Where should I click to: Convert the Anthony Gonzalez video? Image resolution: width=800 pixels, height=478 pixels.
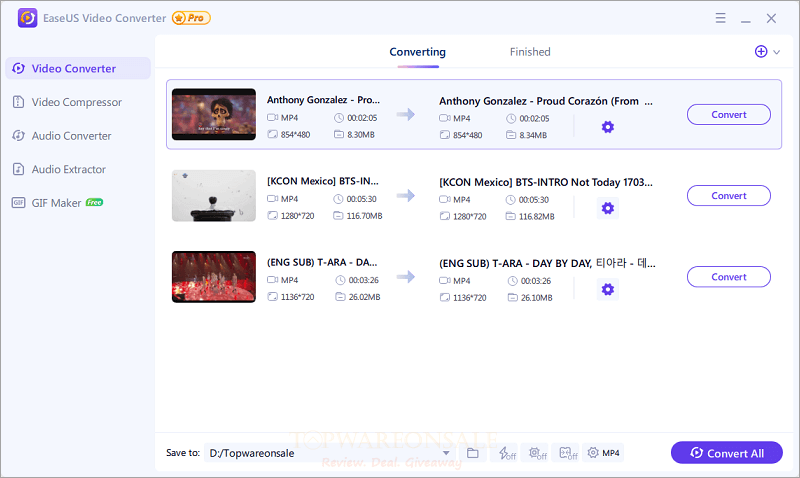click(x=729, y=115)
